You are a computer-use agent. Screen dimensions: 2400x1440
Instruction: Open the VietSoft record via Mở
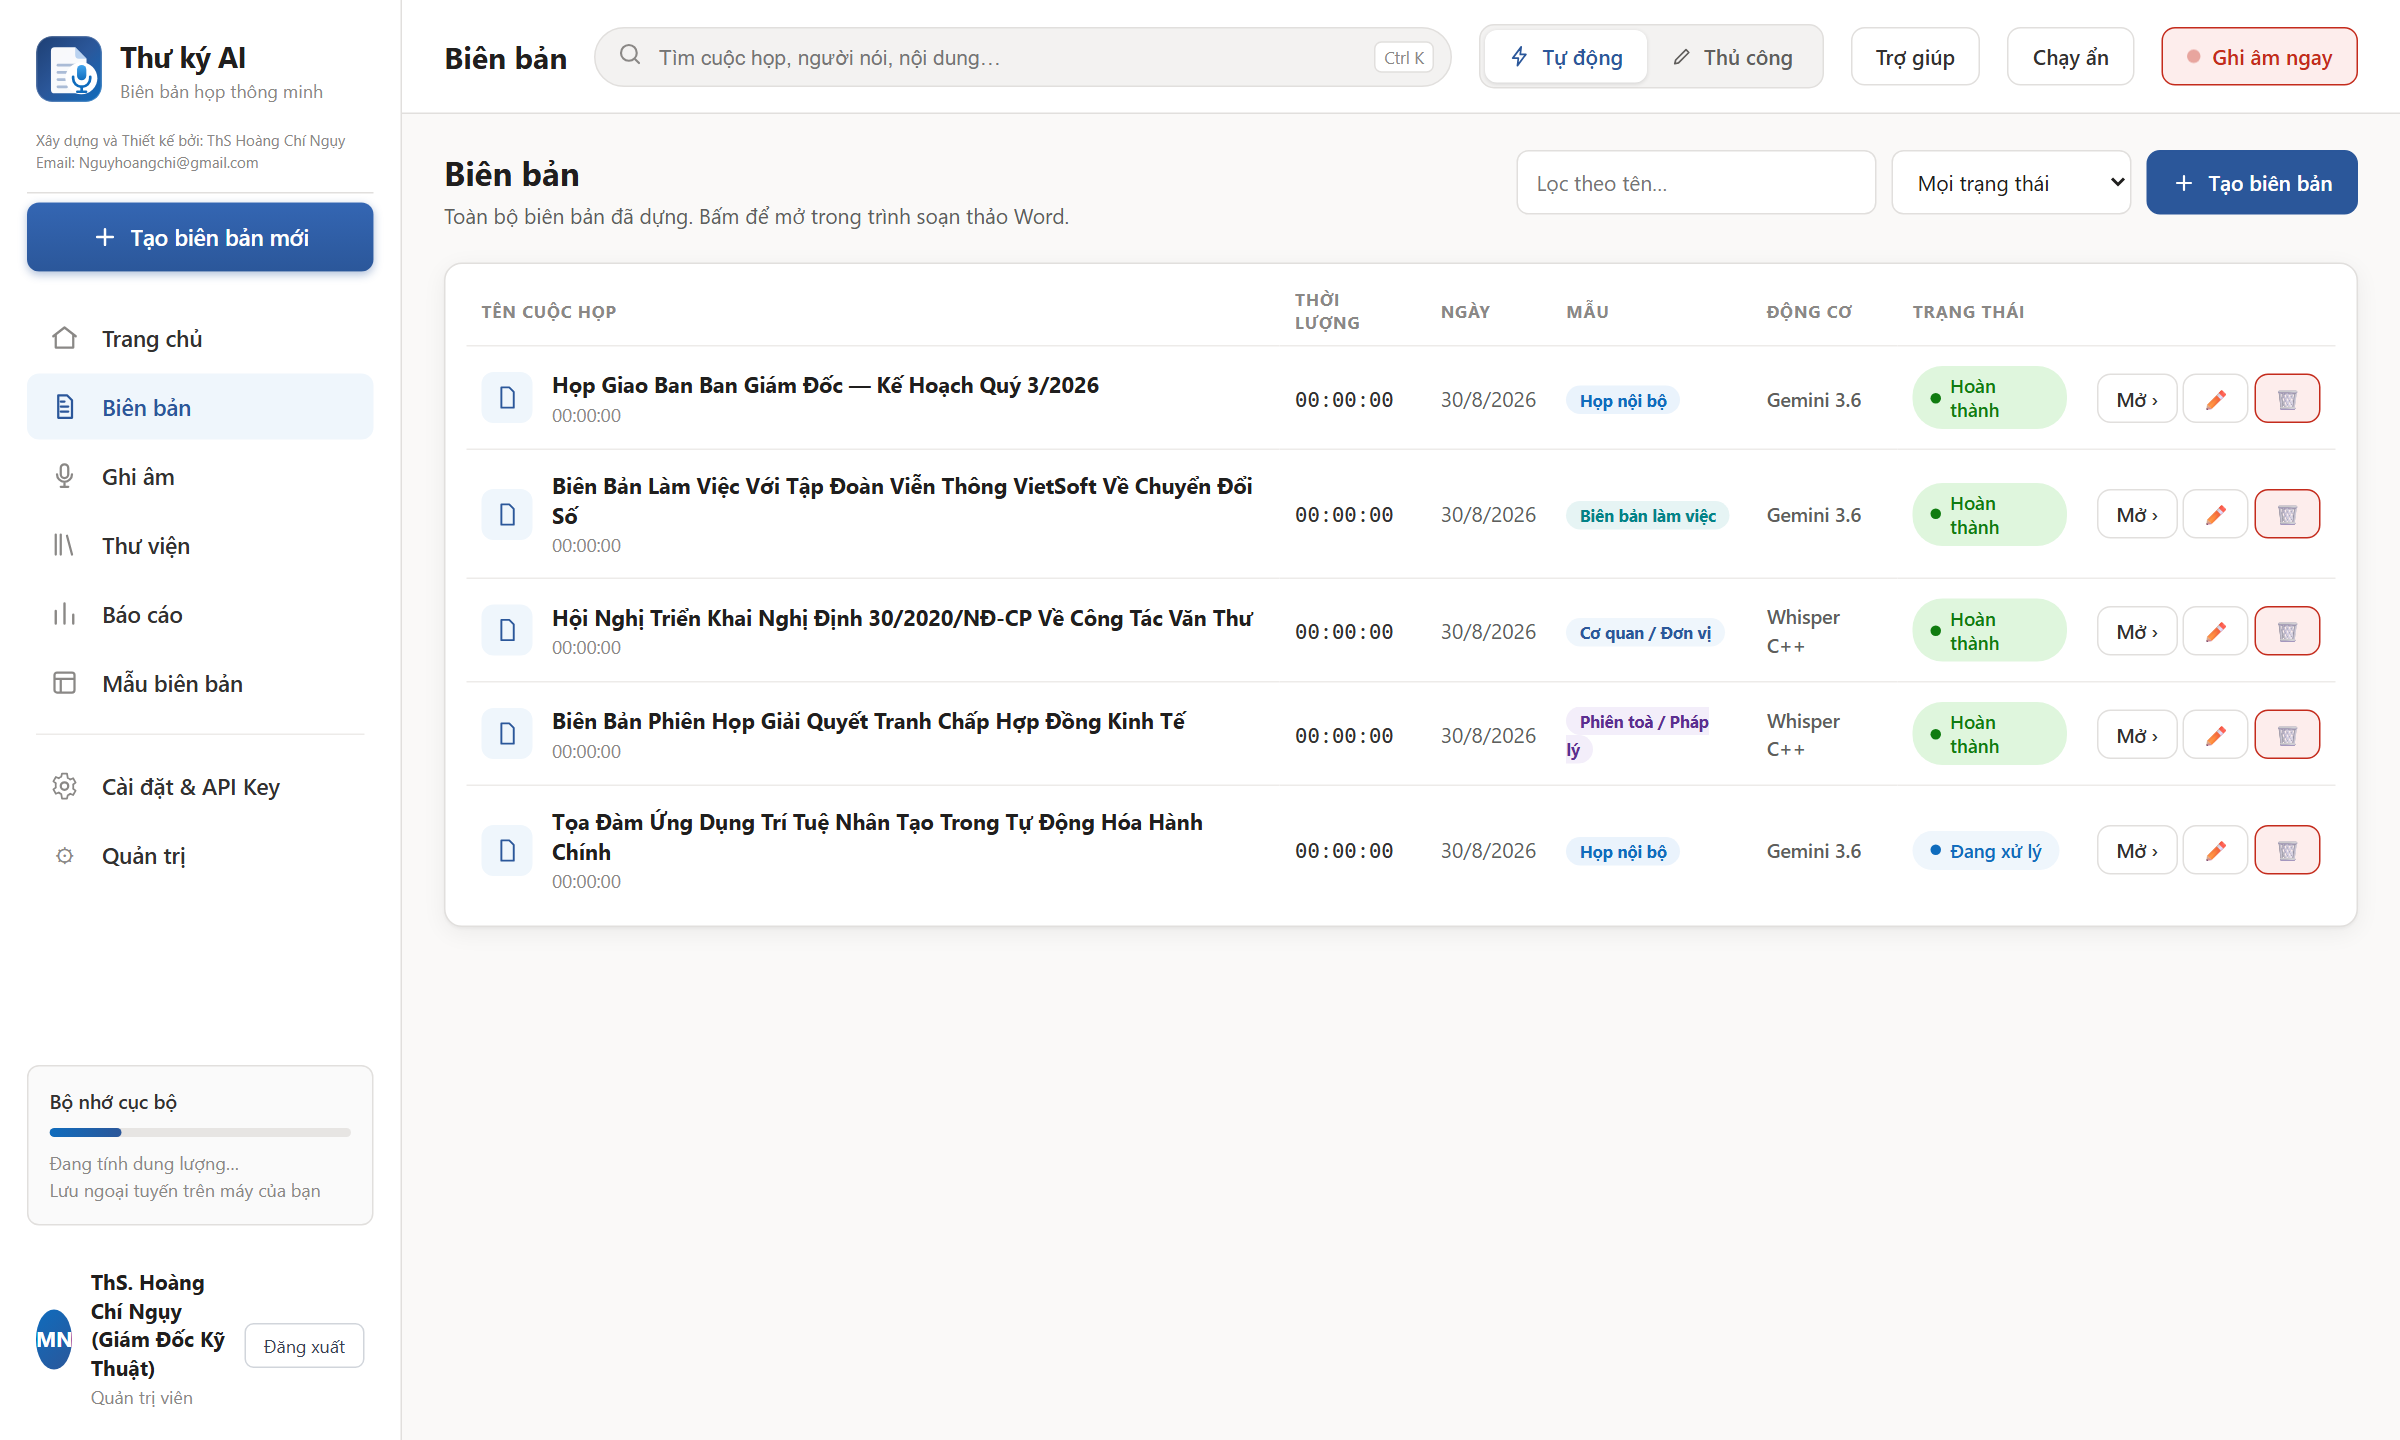(x=2137, y=514)
